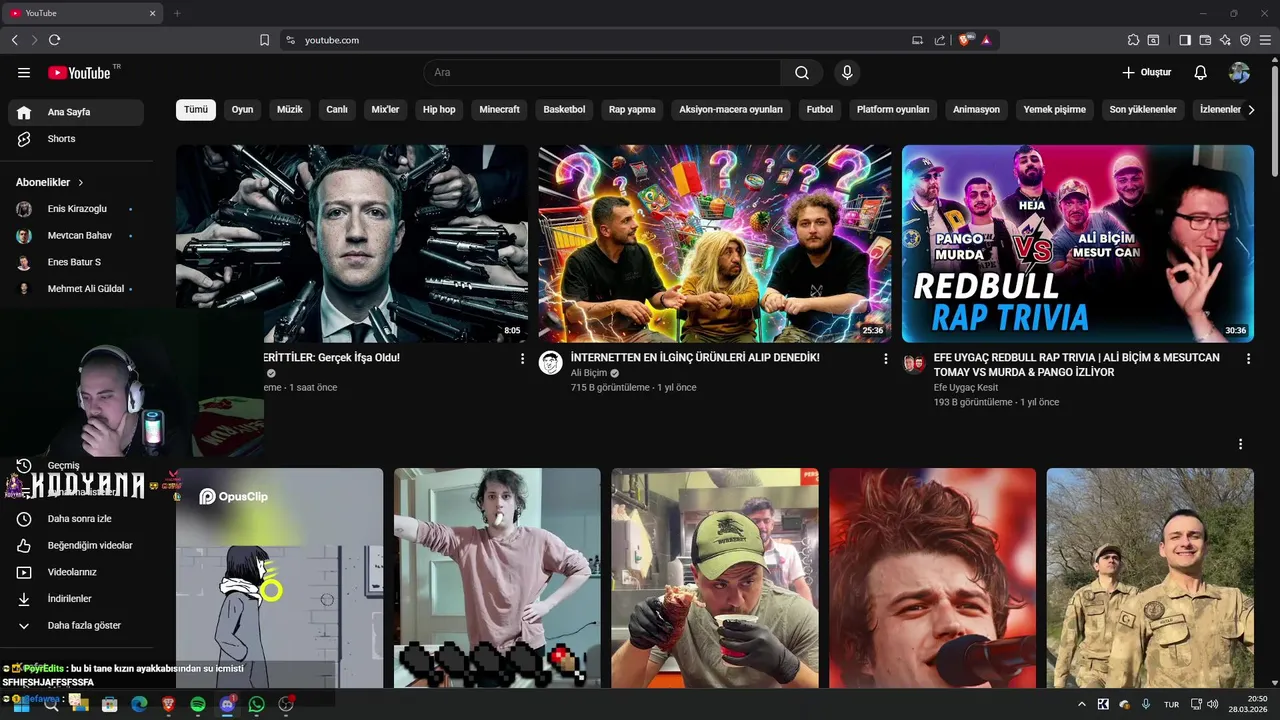The image size is (1280, 720).
Task: Open the Shorts shelf options menu
Action: click(1241, 444)
